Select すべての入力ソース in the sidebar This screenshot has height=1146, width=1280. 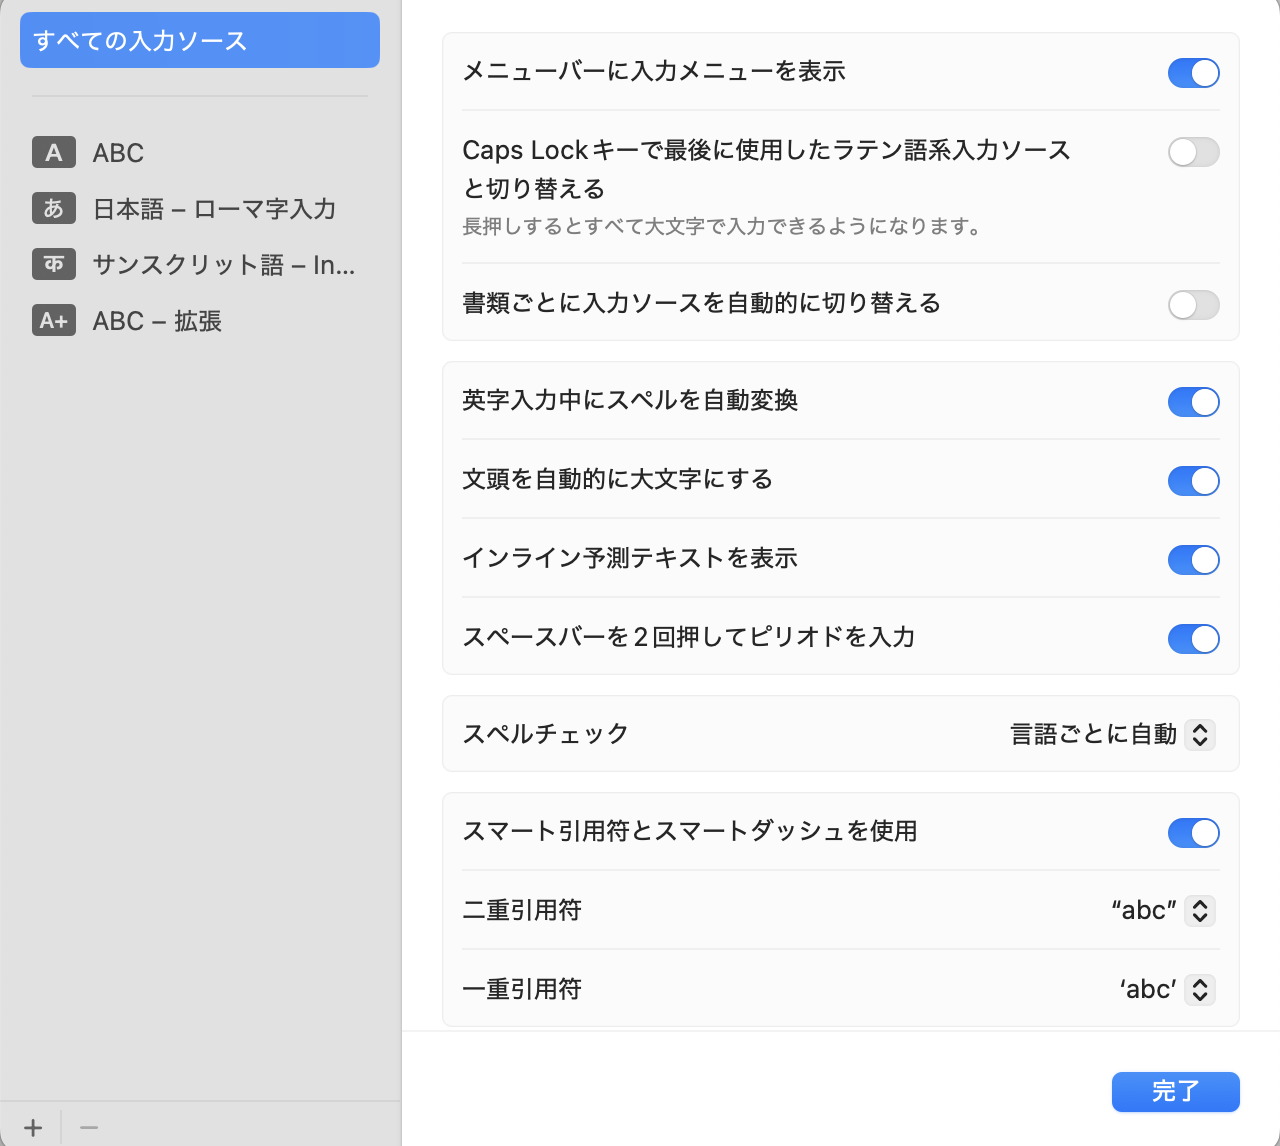(x=200, y=40)
